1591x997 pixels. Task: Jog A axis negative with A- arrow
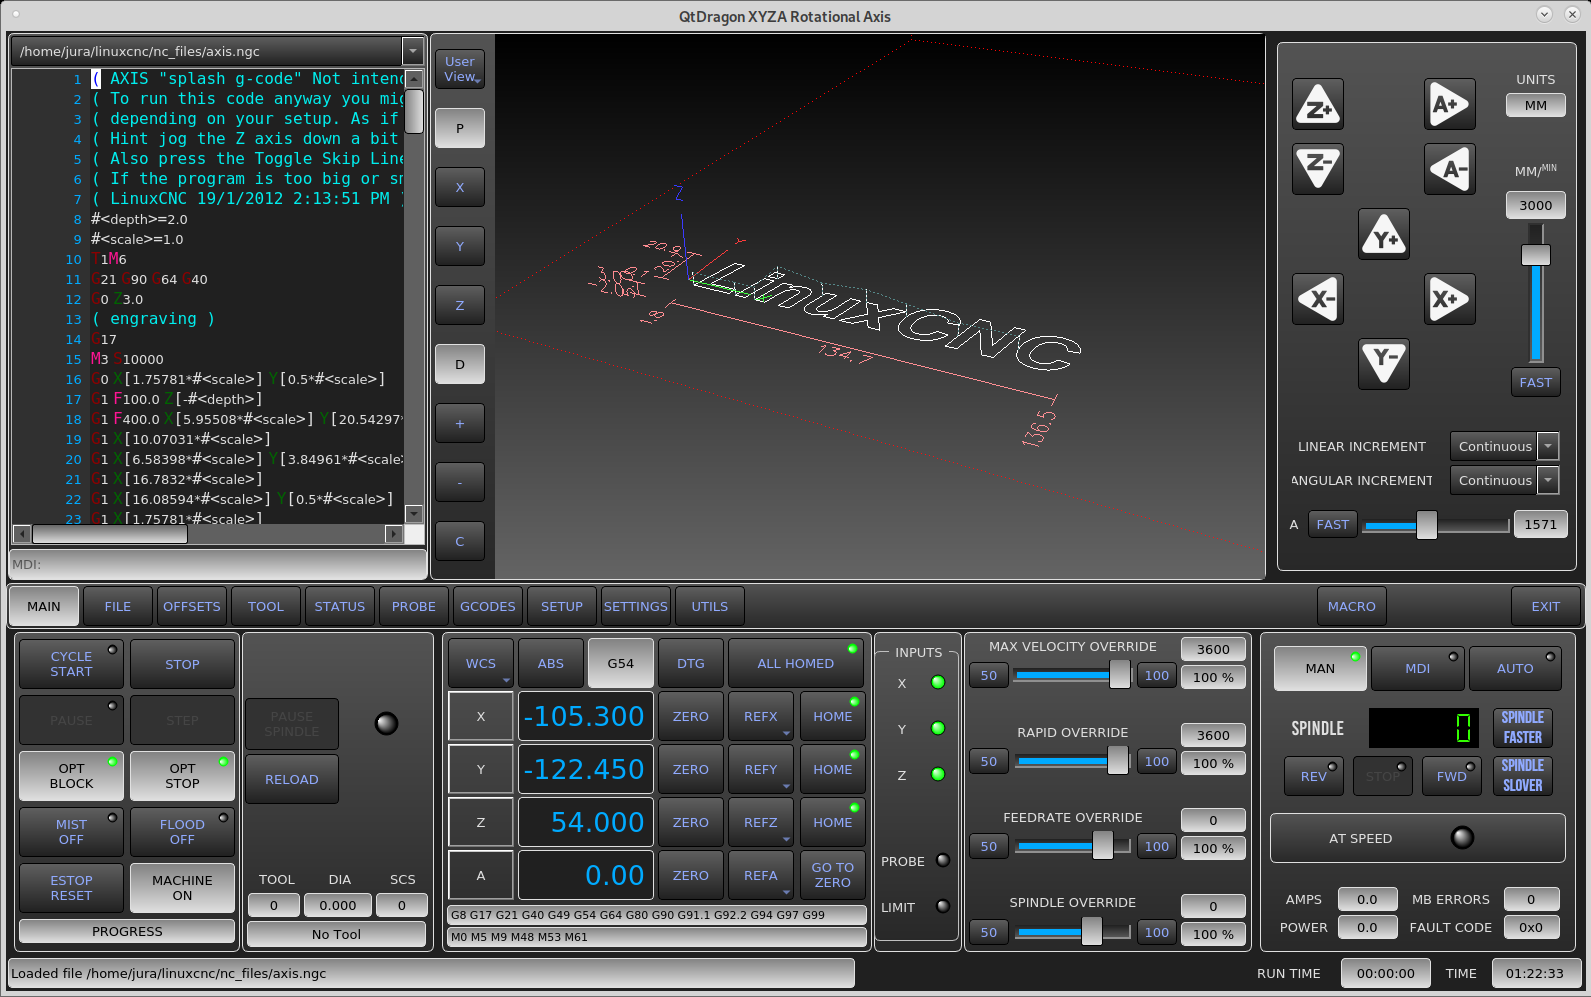click(x=1450, y=168)
